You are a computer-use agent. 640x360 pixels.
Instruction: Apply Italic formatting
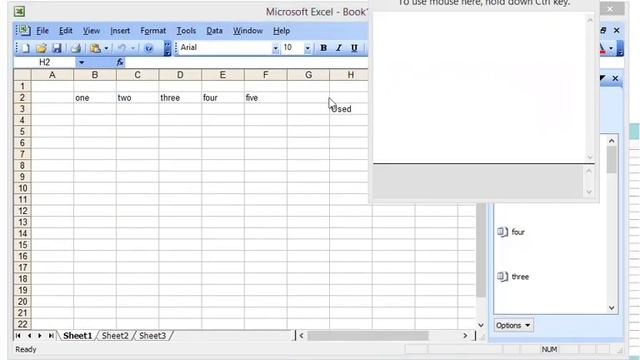(x=338, y=48)
